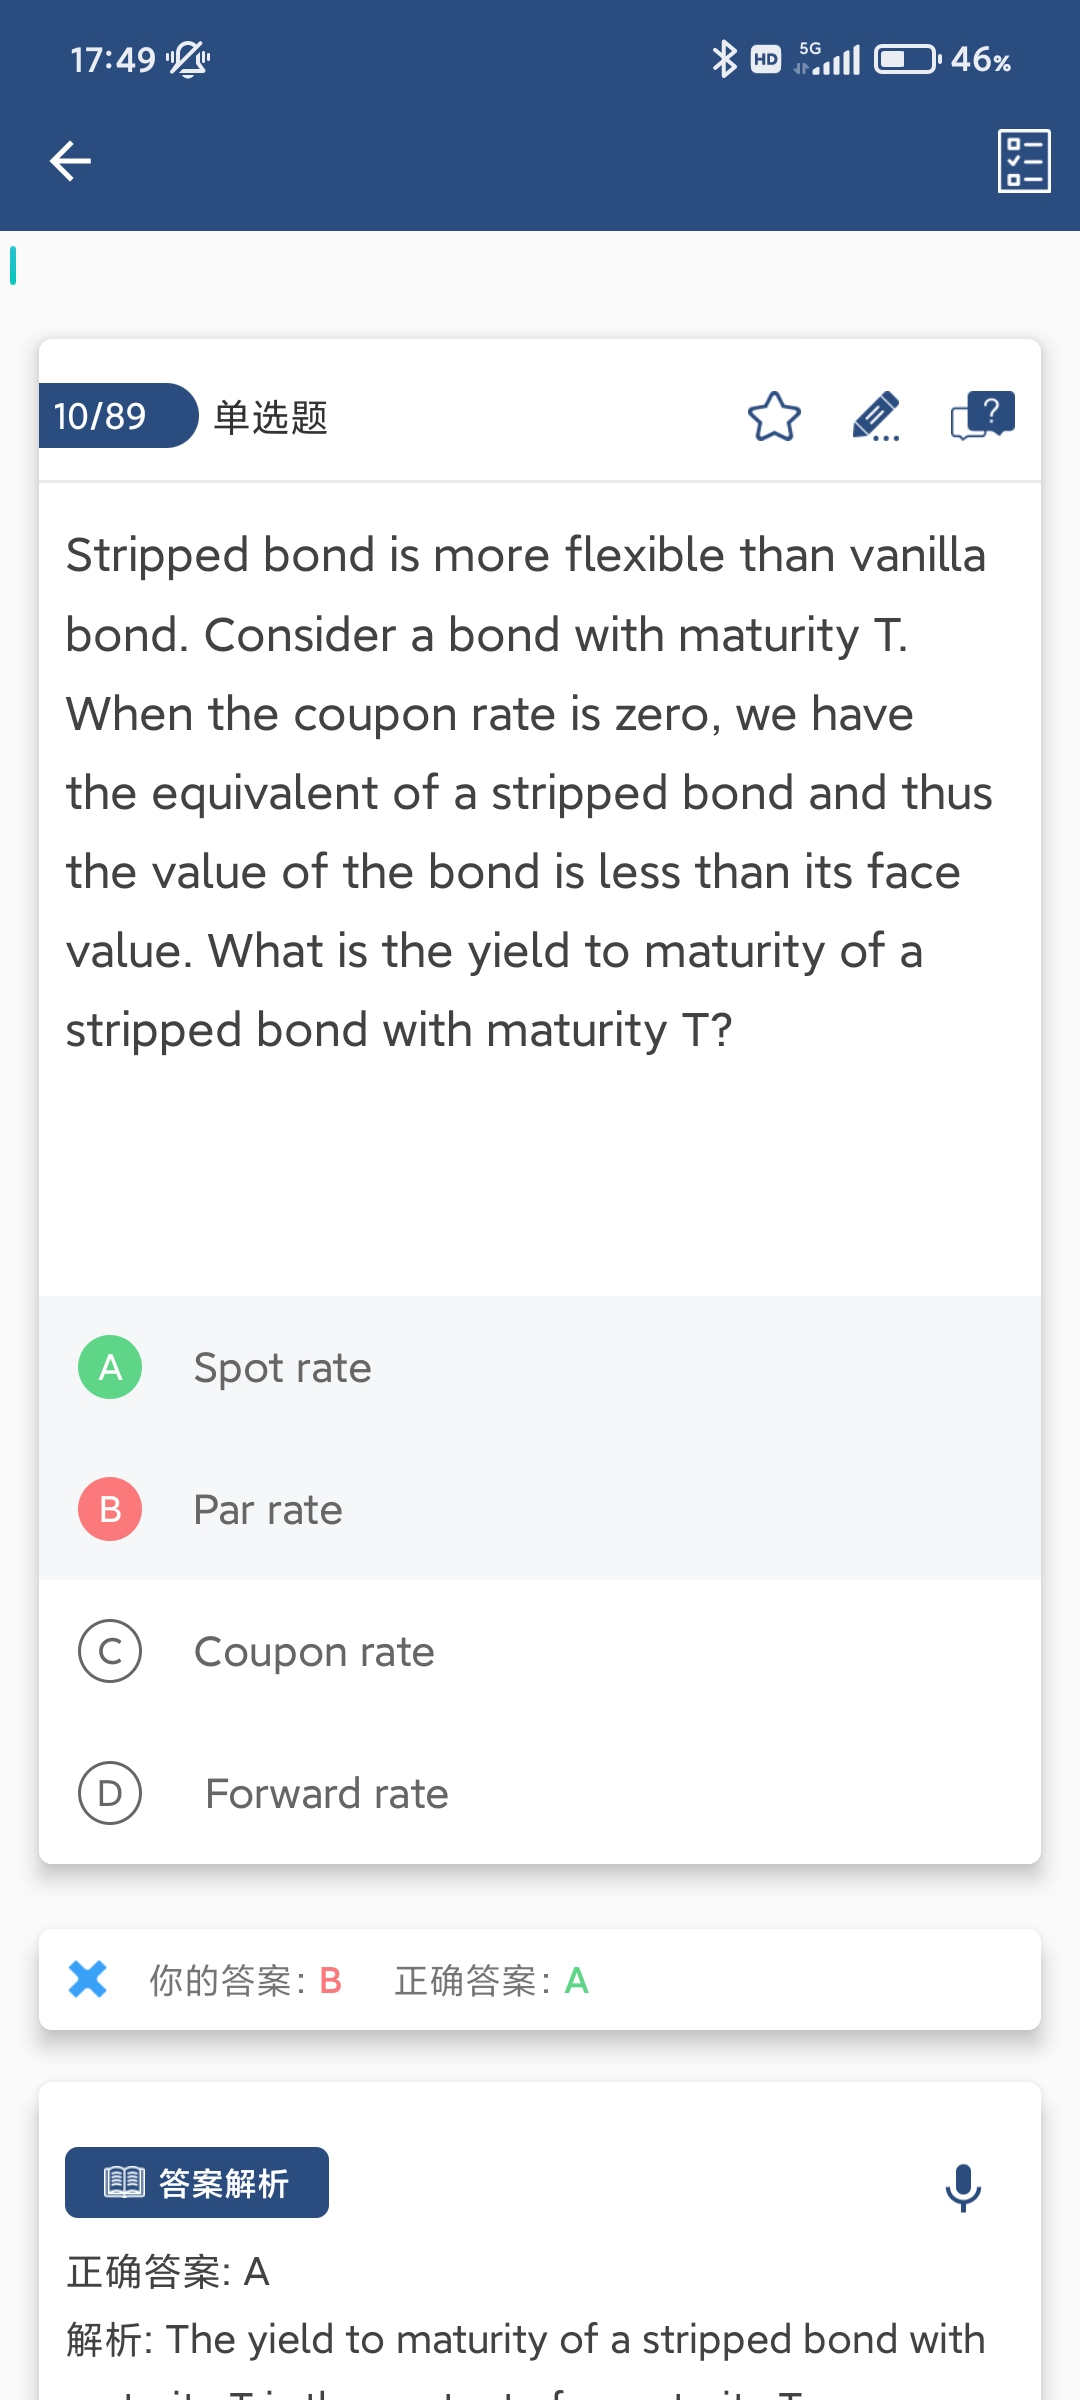Tap the question text paragraph

(x=530, y=792)
